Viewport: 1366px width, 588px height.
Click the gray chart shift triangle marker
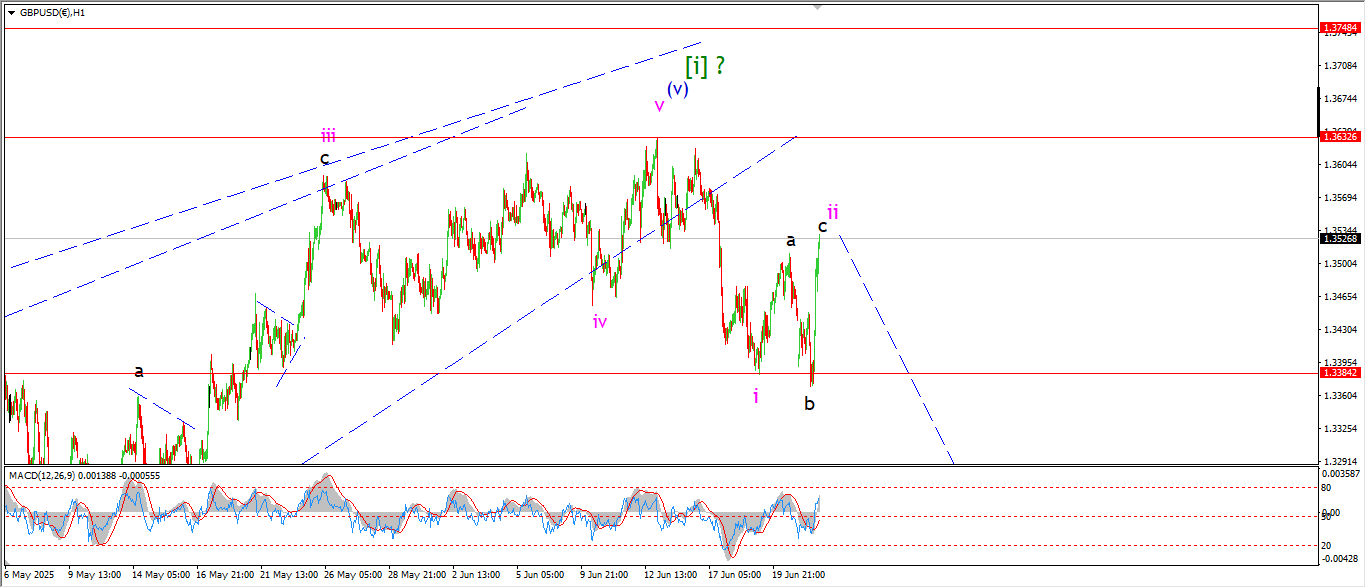(x=819, y=6)
